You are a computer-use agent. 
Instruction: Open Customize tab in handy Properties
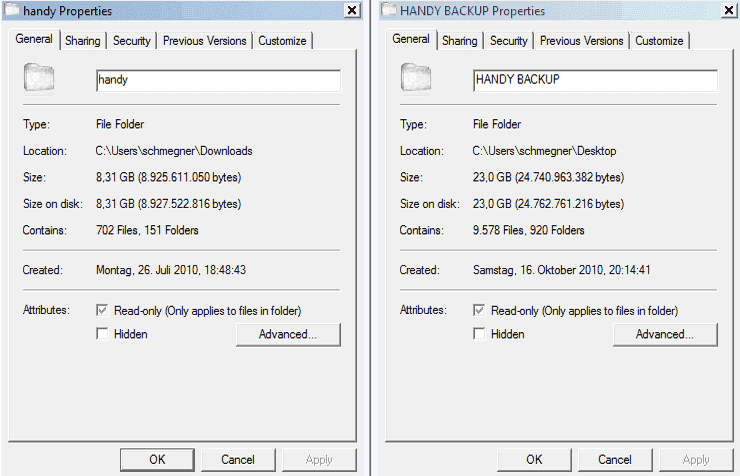pyautogui.click(x=282, y=41)
